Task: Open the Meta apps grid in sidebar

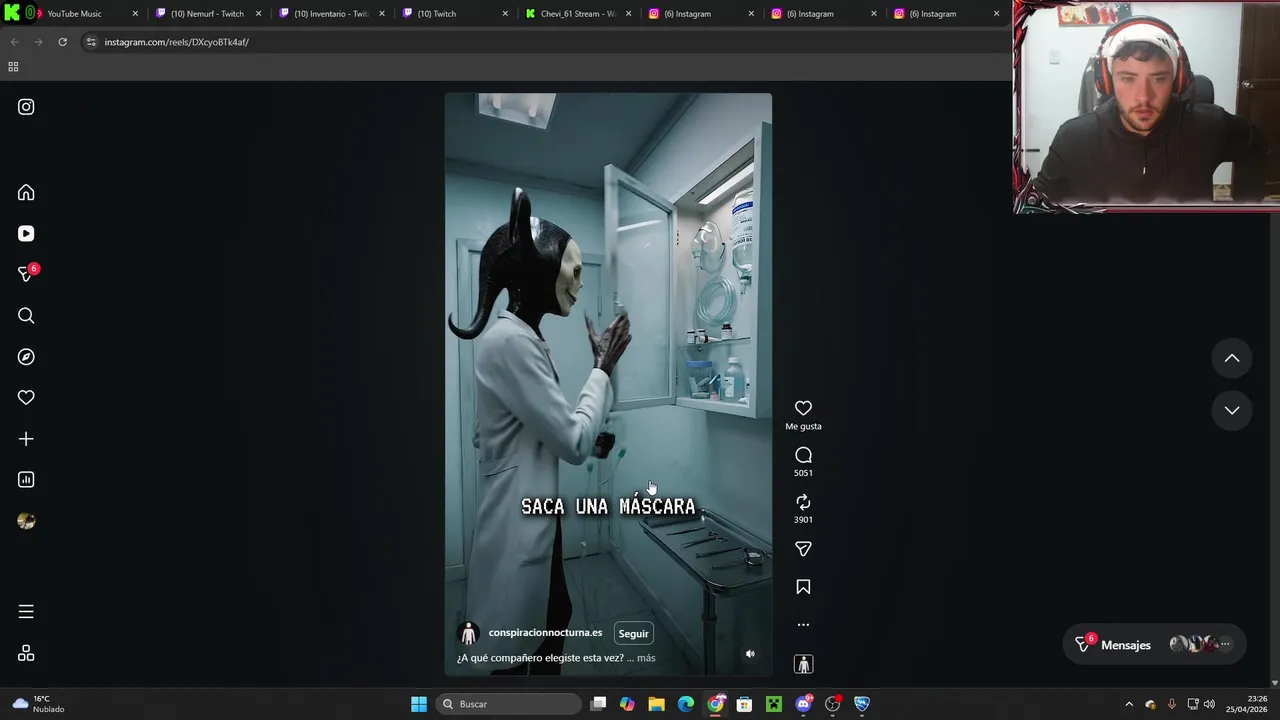Action: pyautogui.click(x=26, y=653)
